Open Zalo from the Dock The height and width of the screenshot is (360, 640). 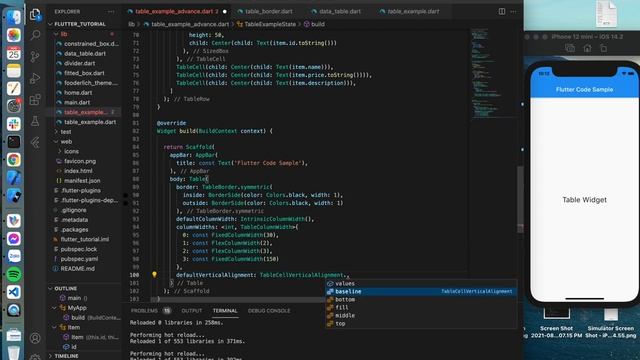click(x=13, y=256)
